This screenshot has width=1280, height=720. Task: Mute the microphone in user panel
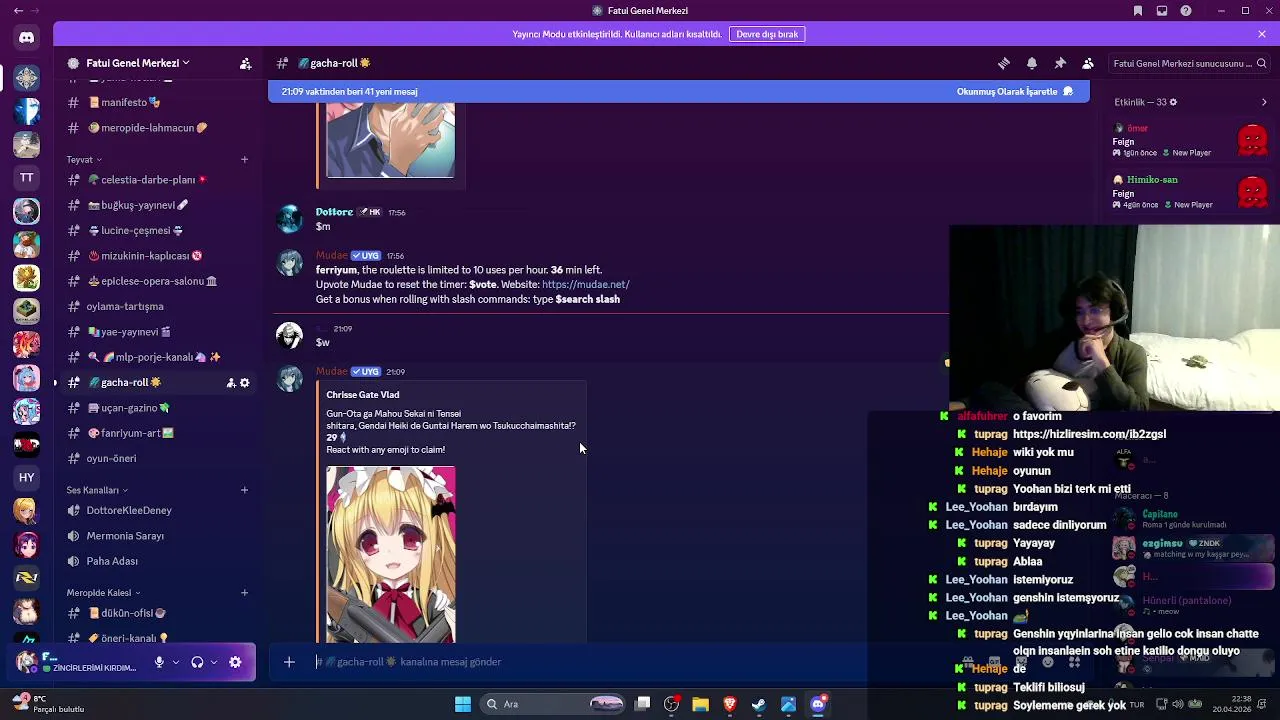159,662
